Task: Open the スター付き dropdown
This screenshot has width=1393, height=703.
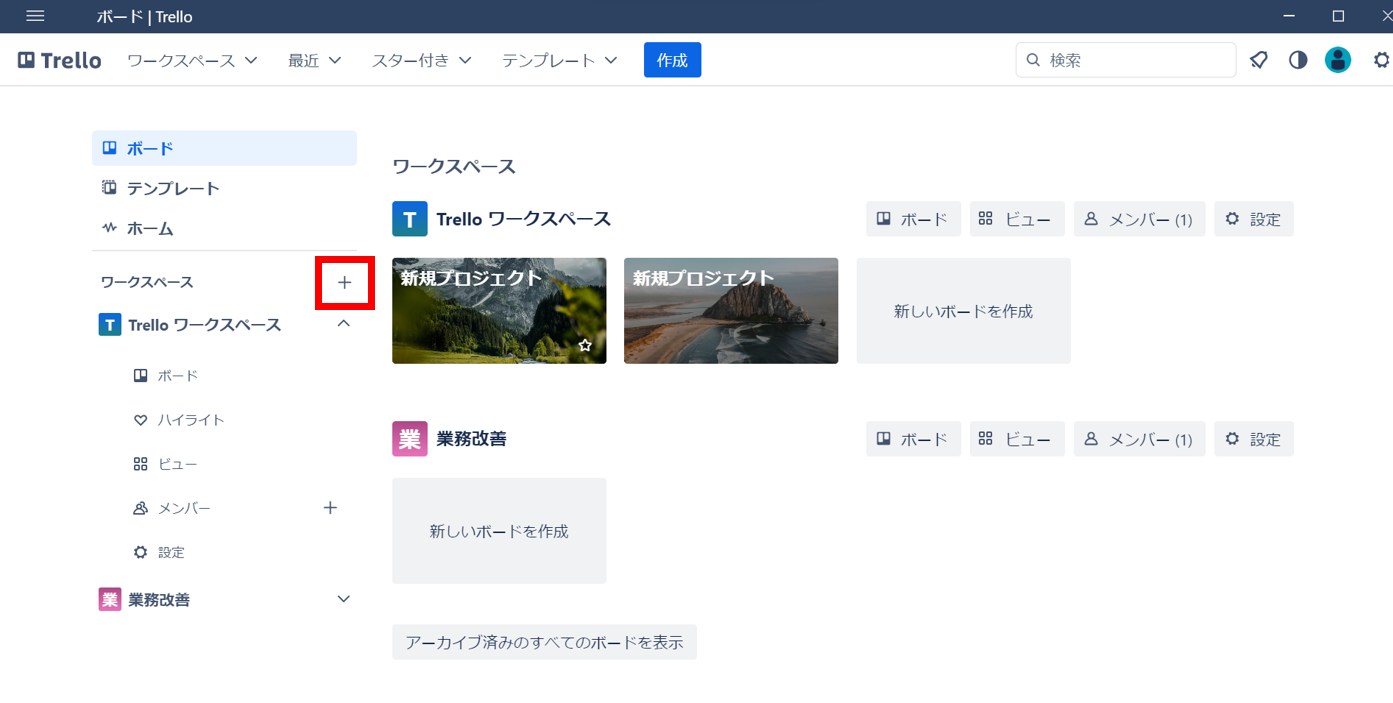Action: pyautogui.click(x=422, y=59)
